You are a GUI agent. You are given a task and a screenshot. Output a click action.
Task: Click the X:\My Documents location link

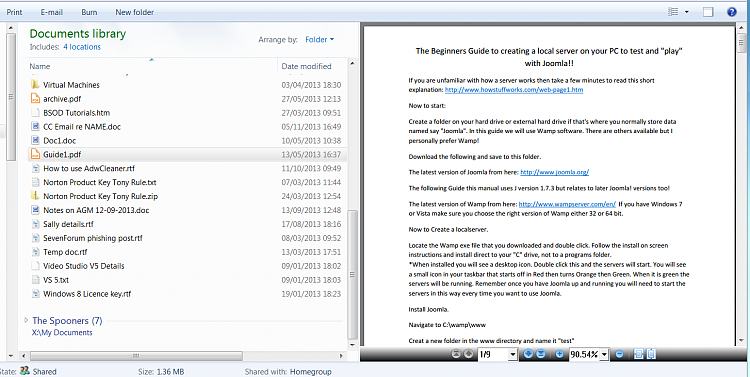[x=62, y=333]
